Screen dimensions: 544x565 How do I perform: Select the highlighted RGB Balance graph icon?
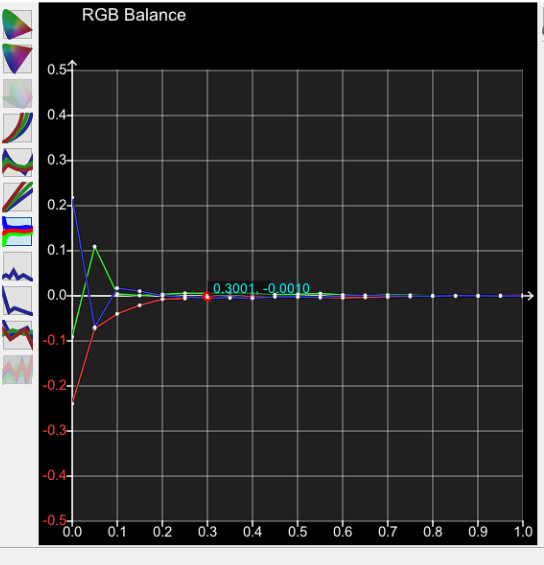pos(17,232)
